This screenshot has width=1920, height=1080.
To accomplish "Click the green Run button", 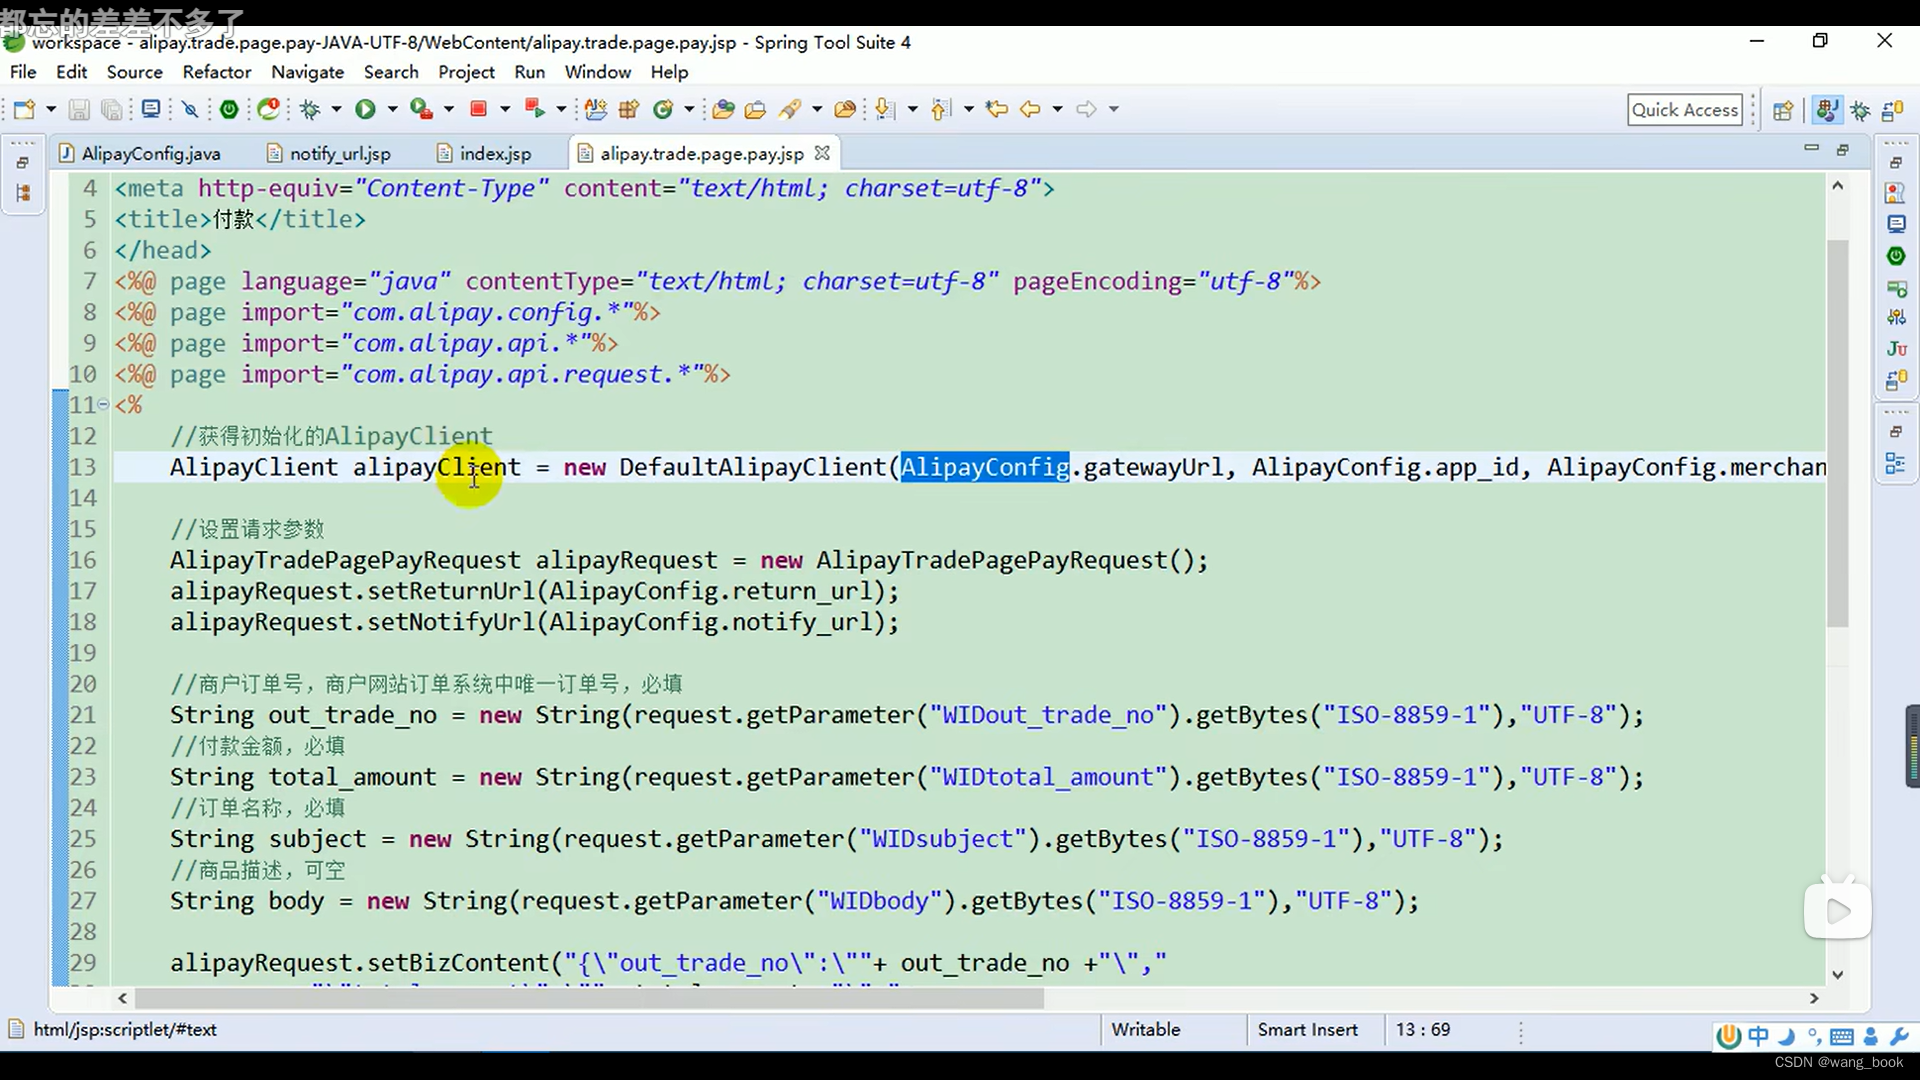I will [365, 109].
